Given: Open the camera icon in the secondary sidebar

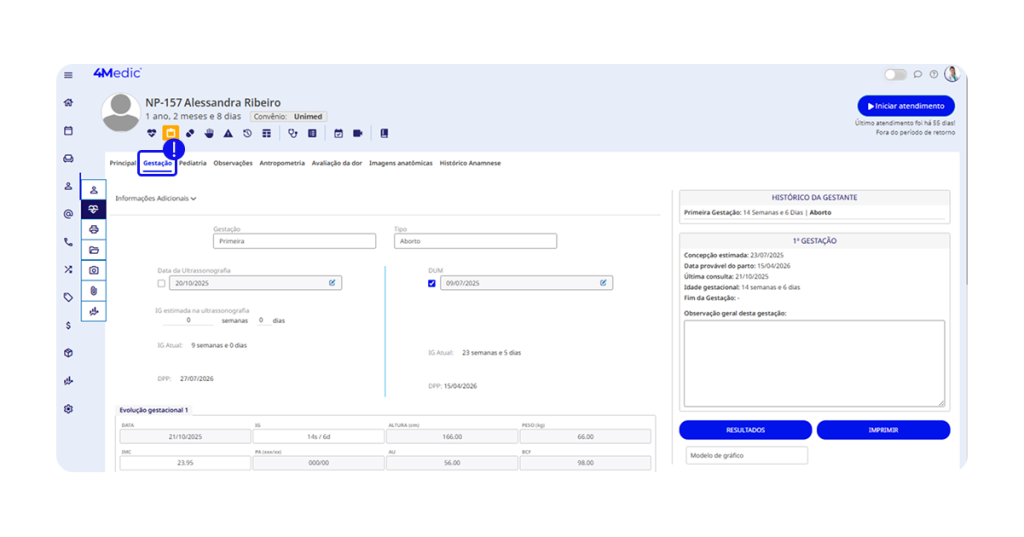Looking at the screenshot, I should pos(94,270).
